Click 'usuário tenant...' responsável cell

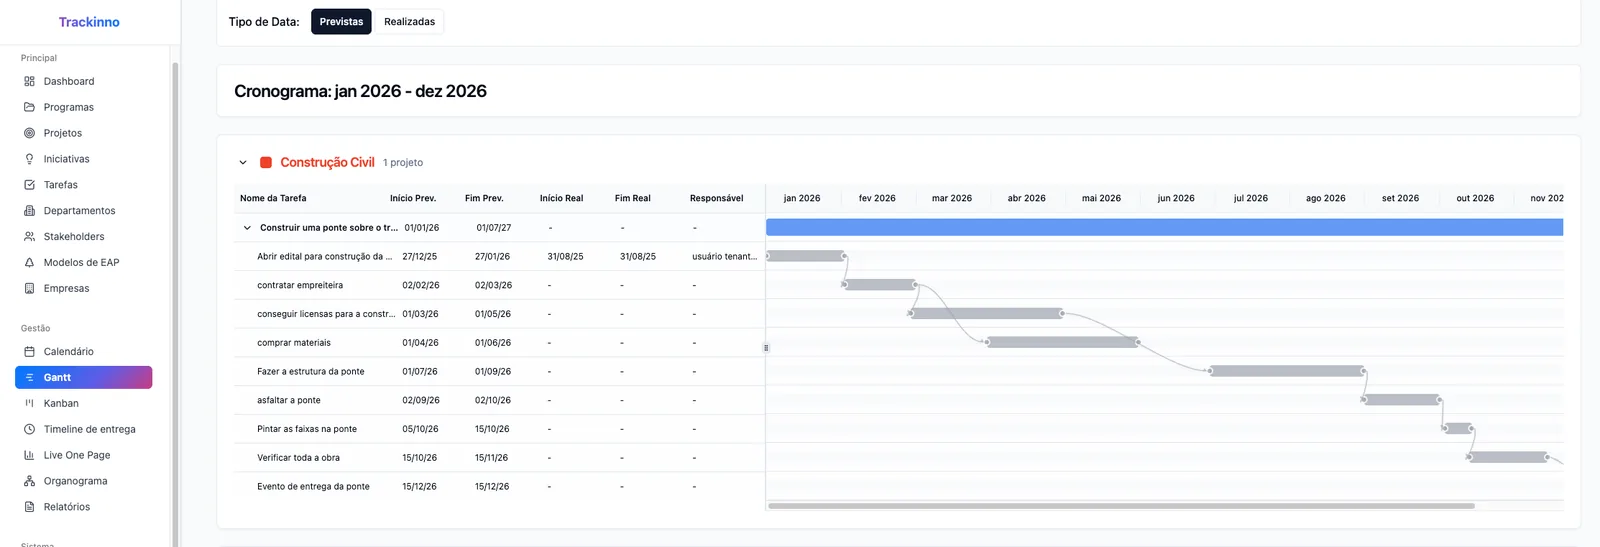pyautogui.click(x=724, y=257)
